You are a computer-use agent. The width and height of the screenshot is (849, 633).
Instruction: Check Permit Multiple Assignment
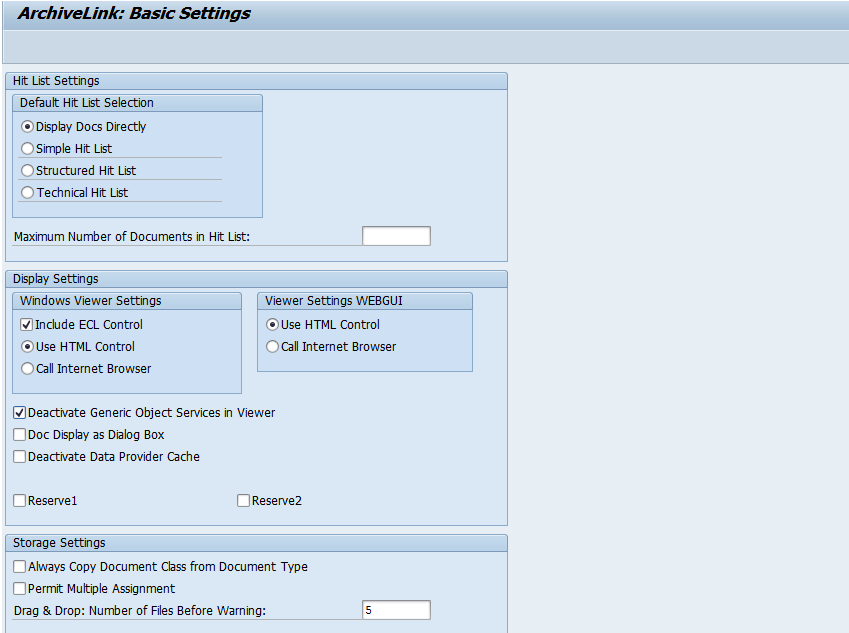point(19,589)
